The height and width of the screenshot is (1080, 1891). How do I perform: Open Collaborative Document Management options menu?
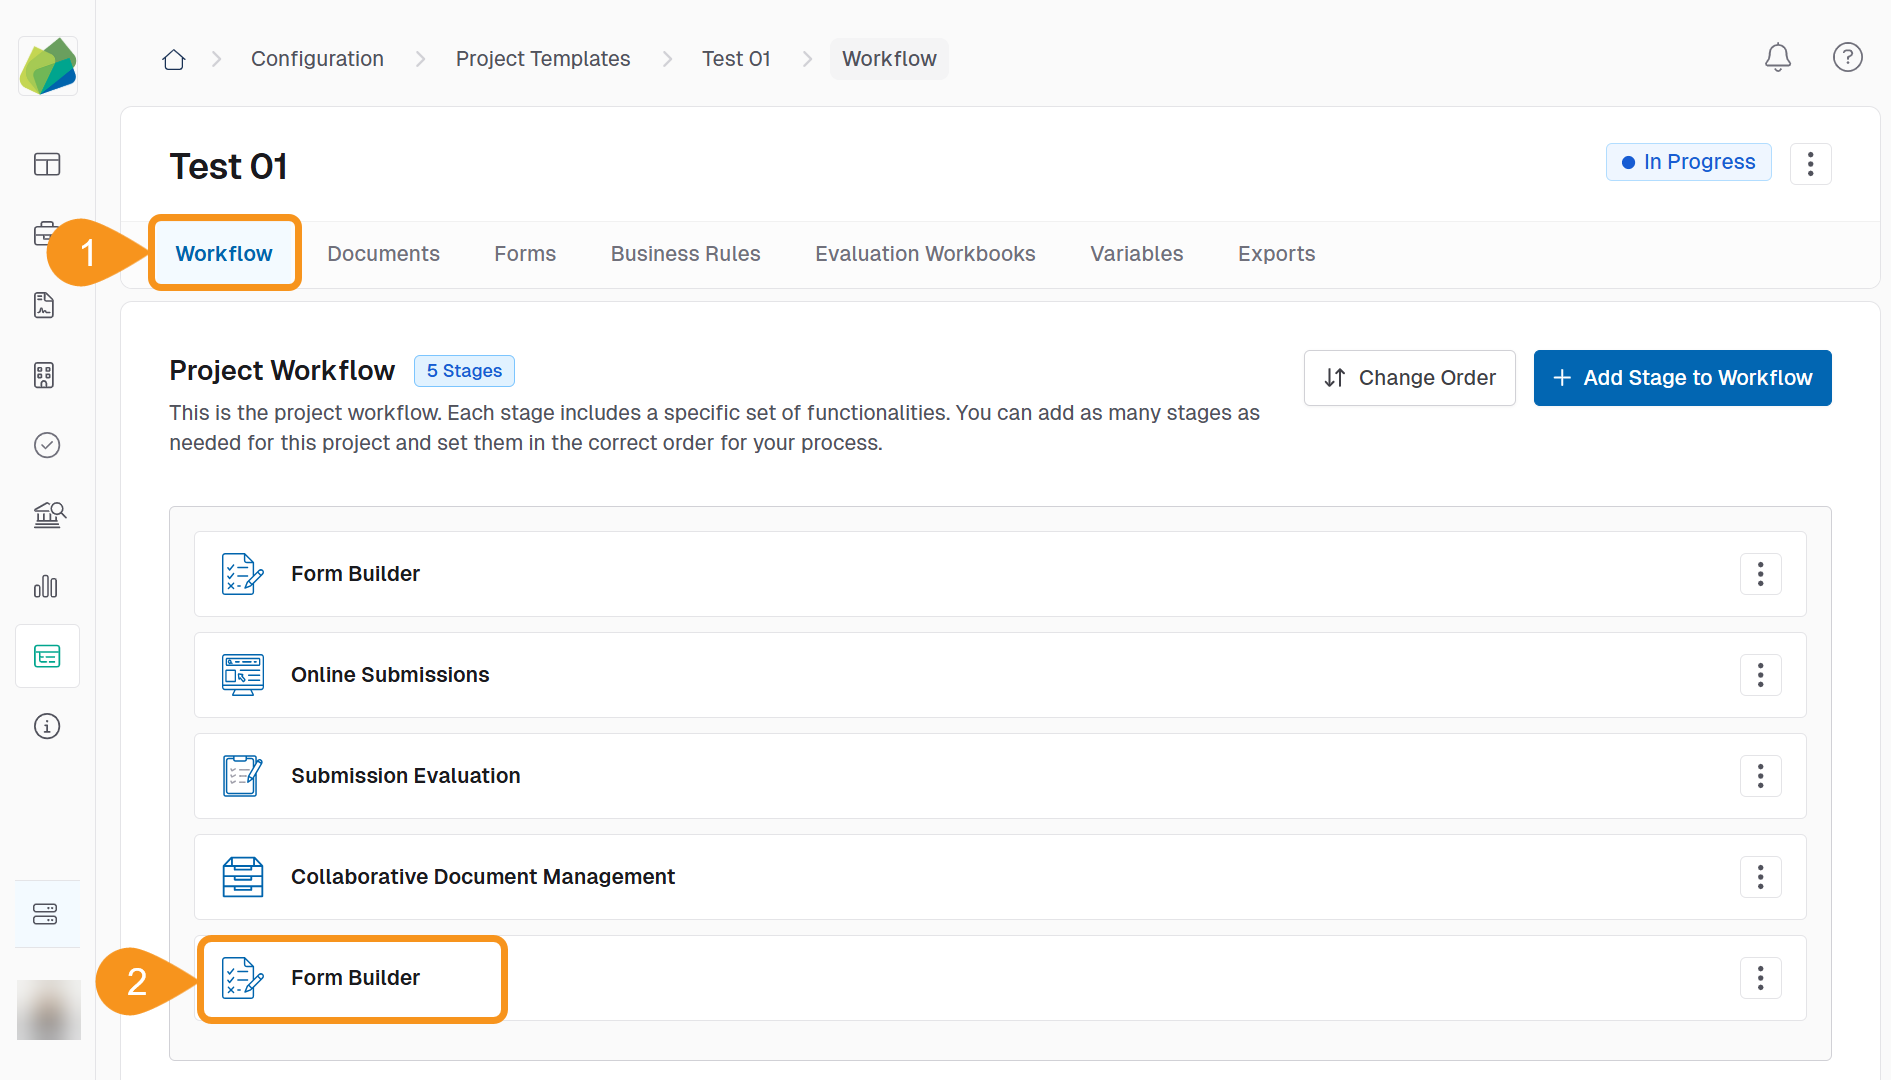click(1760, 877)
